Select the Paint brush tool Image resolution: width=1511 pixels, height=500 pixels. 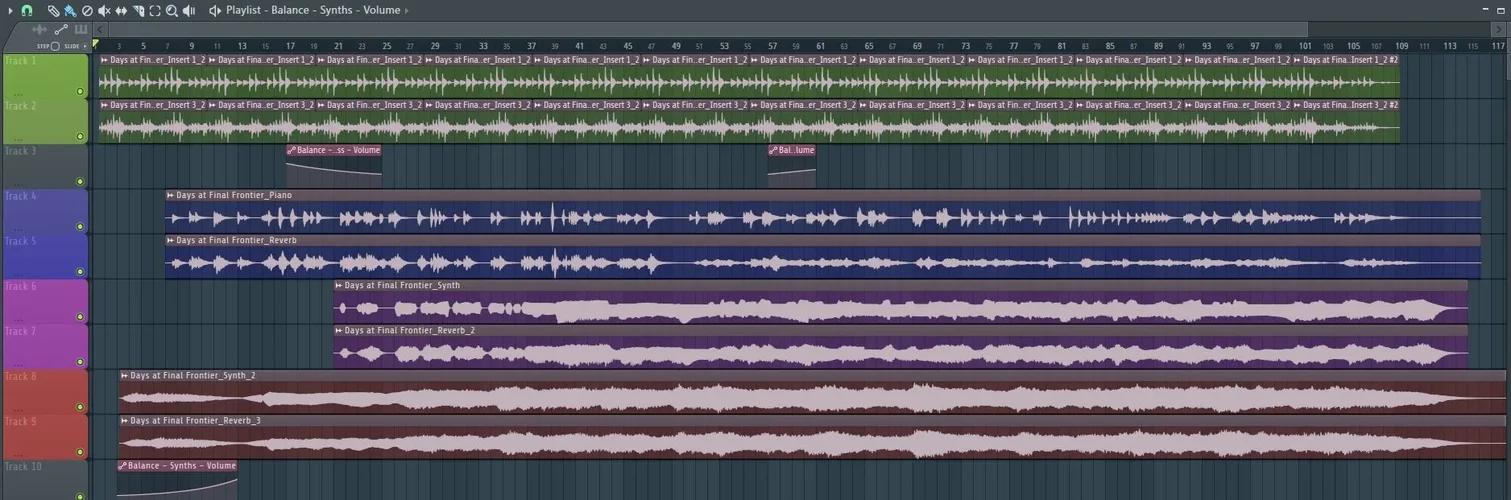pos(69,10)
